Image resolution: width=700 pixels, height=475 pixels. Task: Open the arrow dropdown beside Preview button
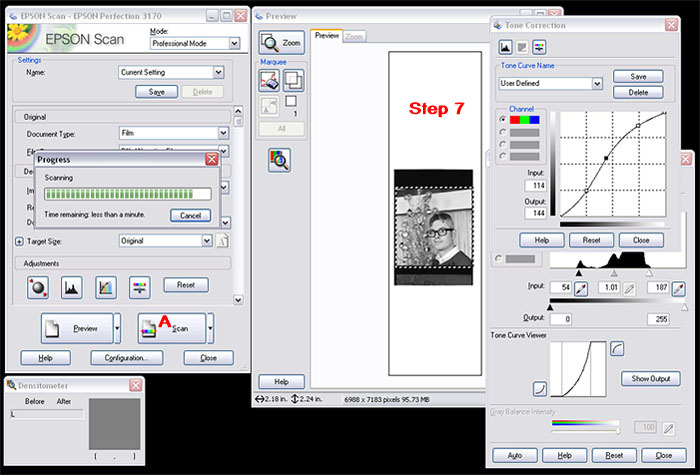(117, 328)
